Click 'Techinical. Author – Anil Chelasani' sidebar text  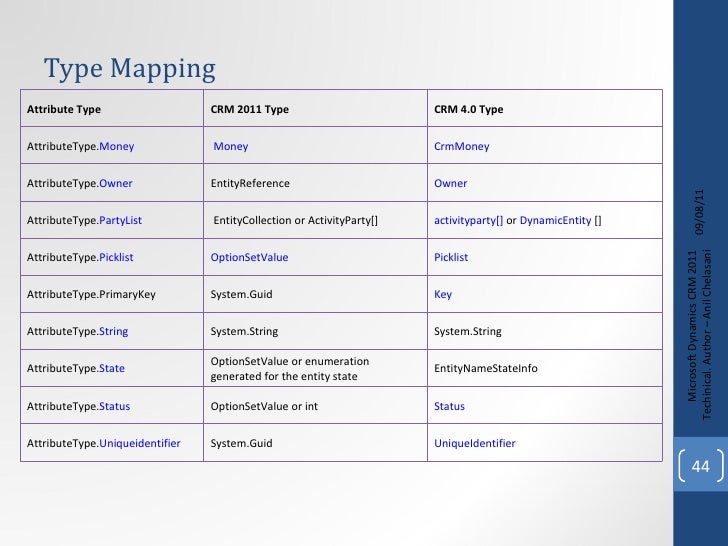click(706, 335)
